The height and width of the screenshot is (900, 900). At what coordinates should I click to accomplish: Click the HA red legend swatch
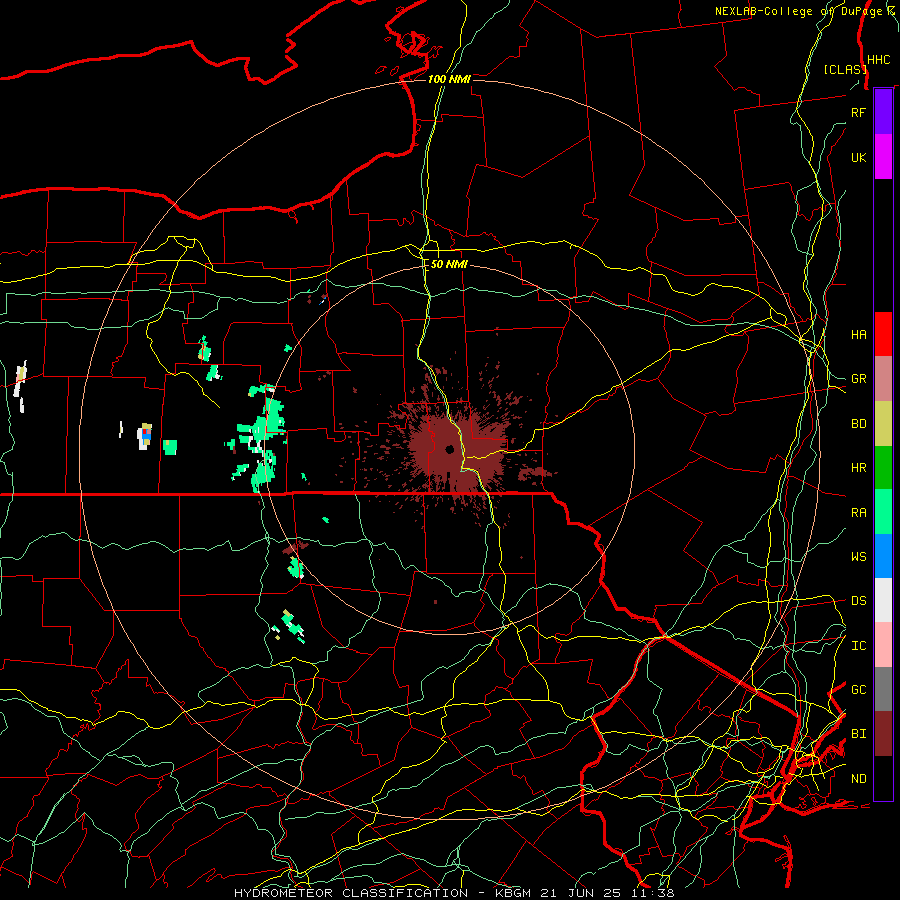(883, 334)
